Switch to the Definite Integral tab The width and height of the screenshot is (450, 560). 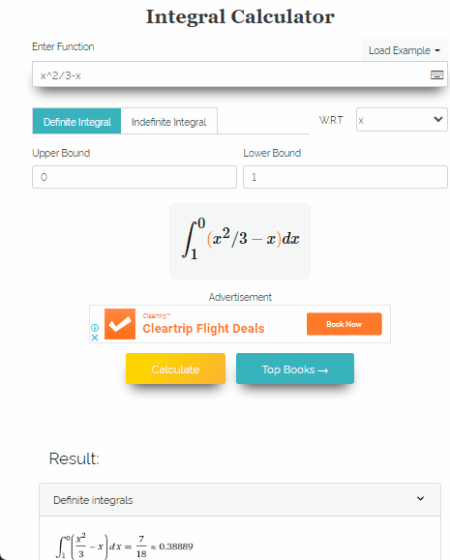point(77,121)
